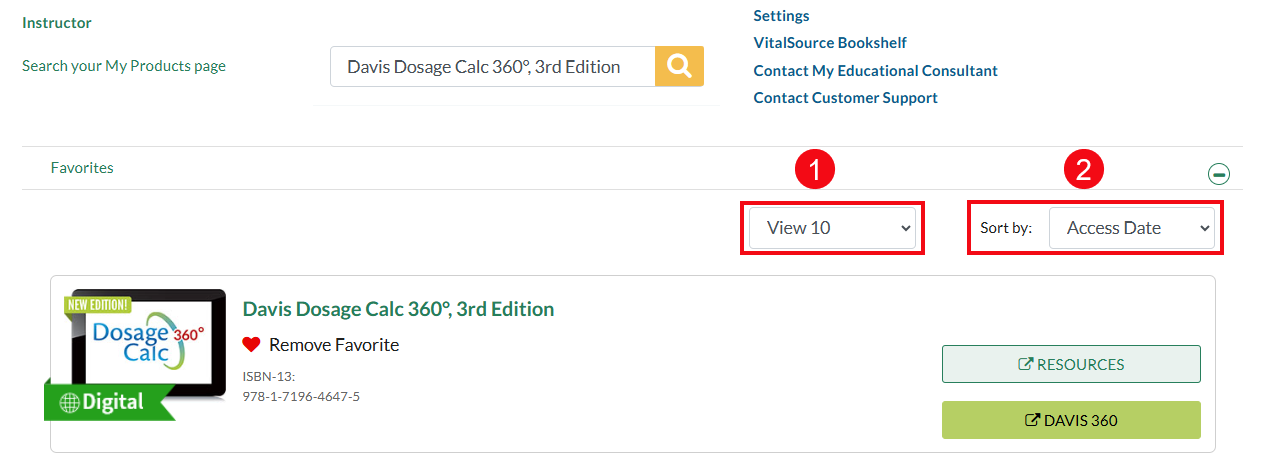
Task: Open the View 10 dropdown
Action: tap(832, 228)
